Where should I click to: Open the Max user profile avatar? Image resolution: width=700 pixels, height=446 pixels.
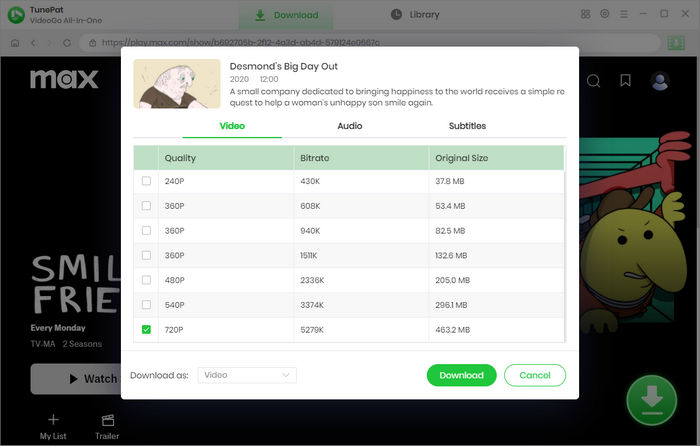(660, 81)
